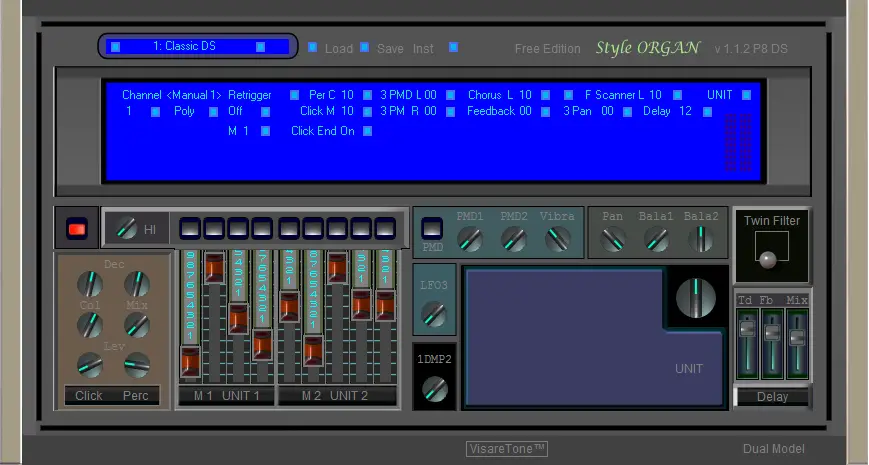The height and width of the screenshot is (465, 869).
Task: Turn the HI knob
Action: [126, 228]
